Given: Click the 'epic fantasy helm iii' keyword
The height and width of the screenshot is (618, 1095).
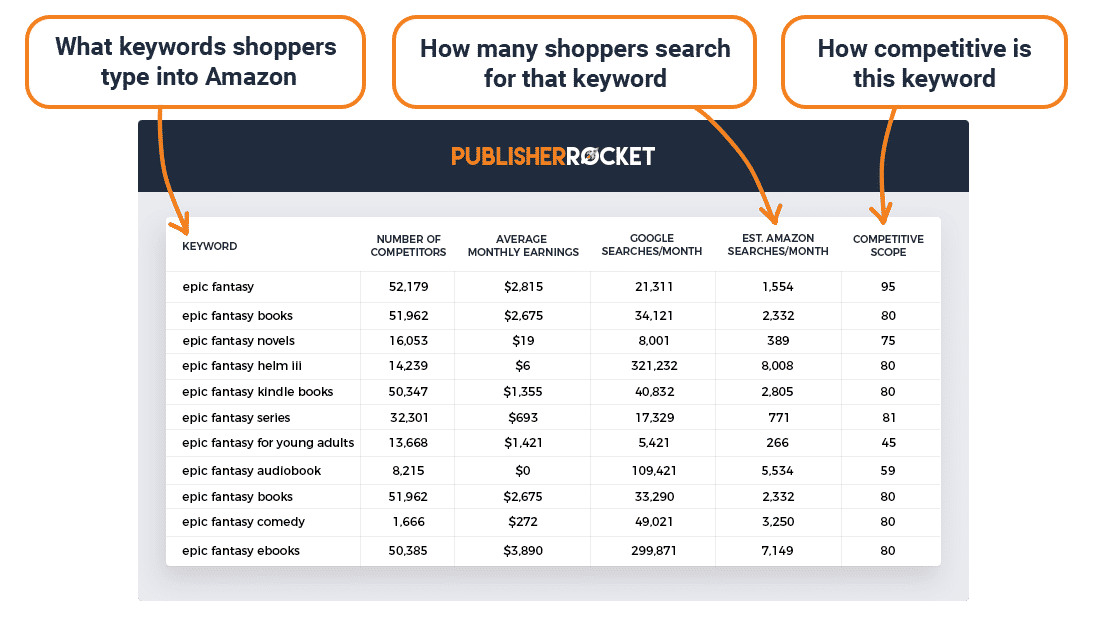Looking at the screenshot, I should 242,366.
